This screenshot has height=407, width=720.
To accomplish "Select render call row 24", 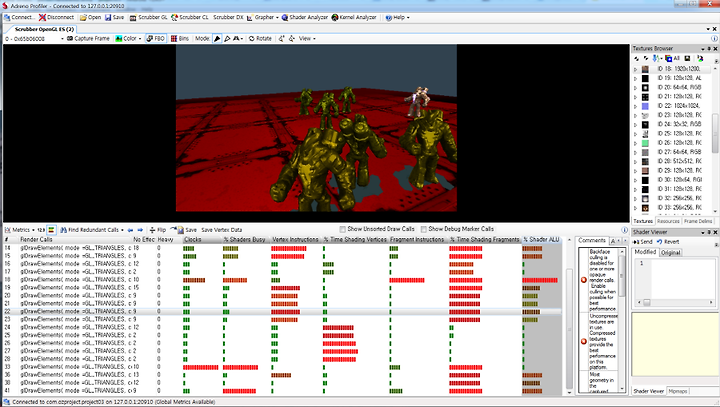I will [282, 328].
